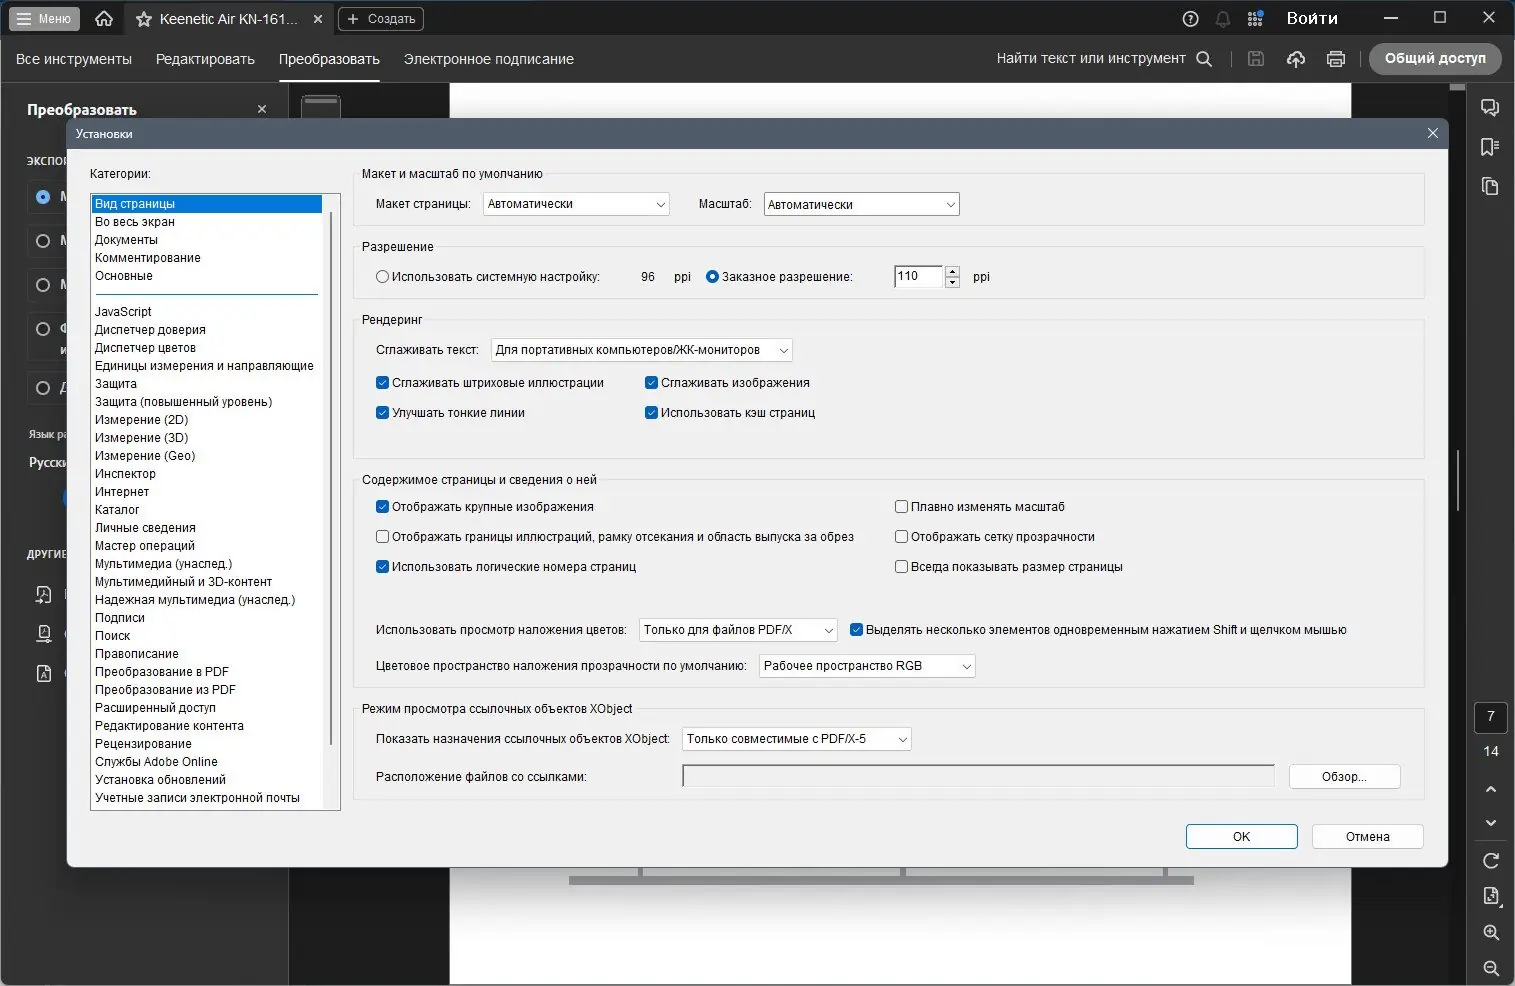Disable 'Сглаживать изображения' checkbox
Image resolution: width=1515 pixels, height=986 pixels.
652,382
